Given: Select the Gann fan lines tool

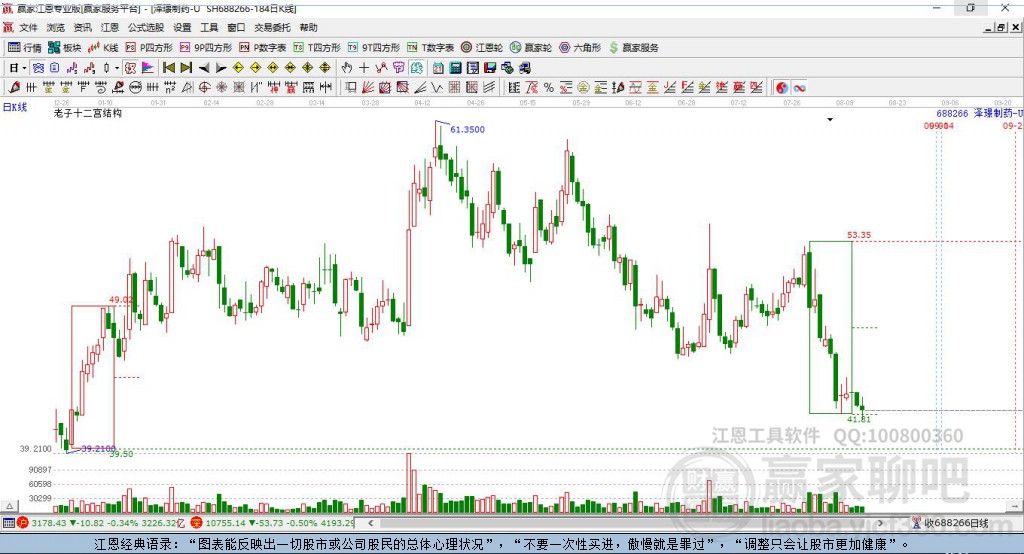Looking at the screenshot, I should [x=368, y=88].
